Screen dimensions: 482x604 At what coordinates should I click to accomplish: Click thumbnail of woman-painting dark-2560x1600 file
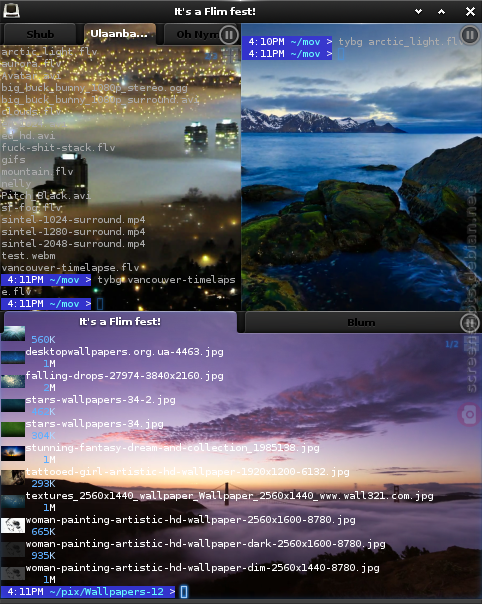[x=13, y=549]
